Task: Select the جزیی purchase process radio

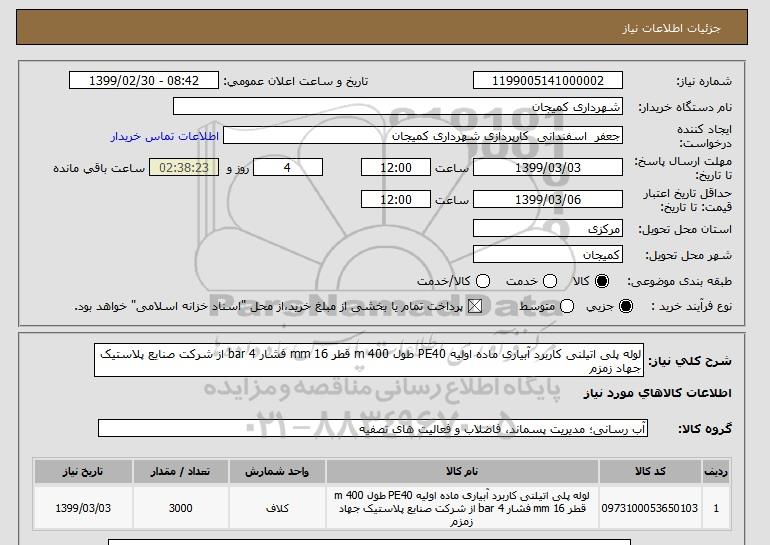Action: point(626,306)
